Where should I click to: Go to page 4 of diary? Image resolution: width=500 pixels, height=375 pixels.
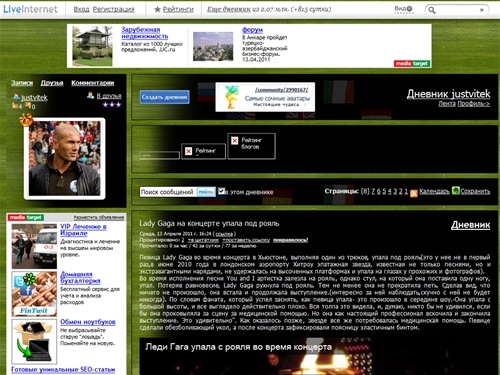point(390,191)
